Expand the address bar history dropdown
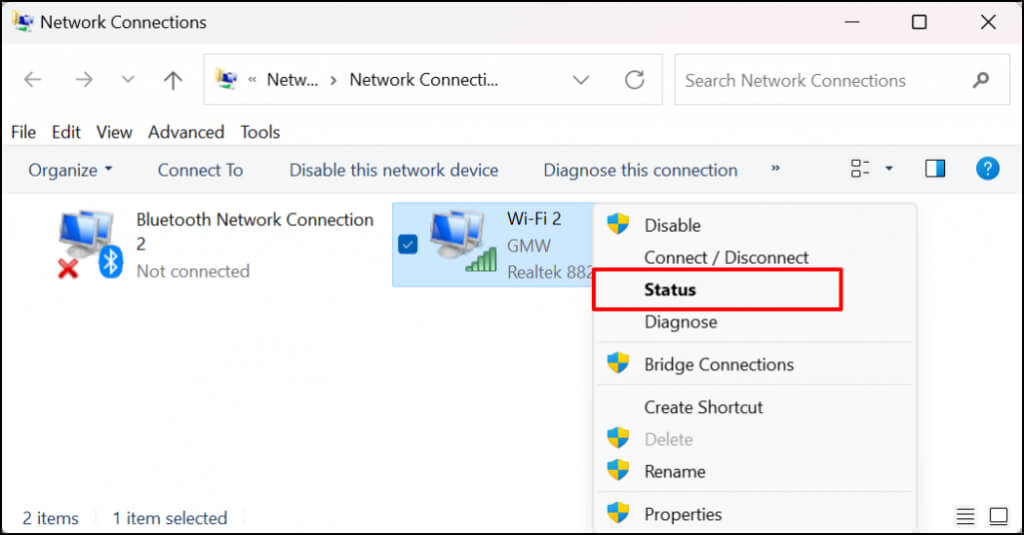This screenshot has height=535, width=1024. (580, 81)
